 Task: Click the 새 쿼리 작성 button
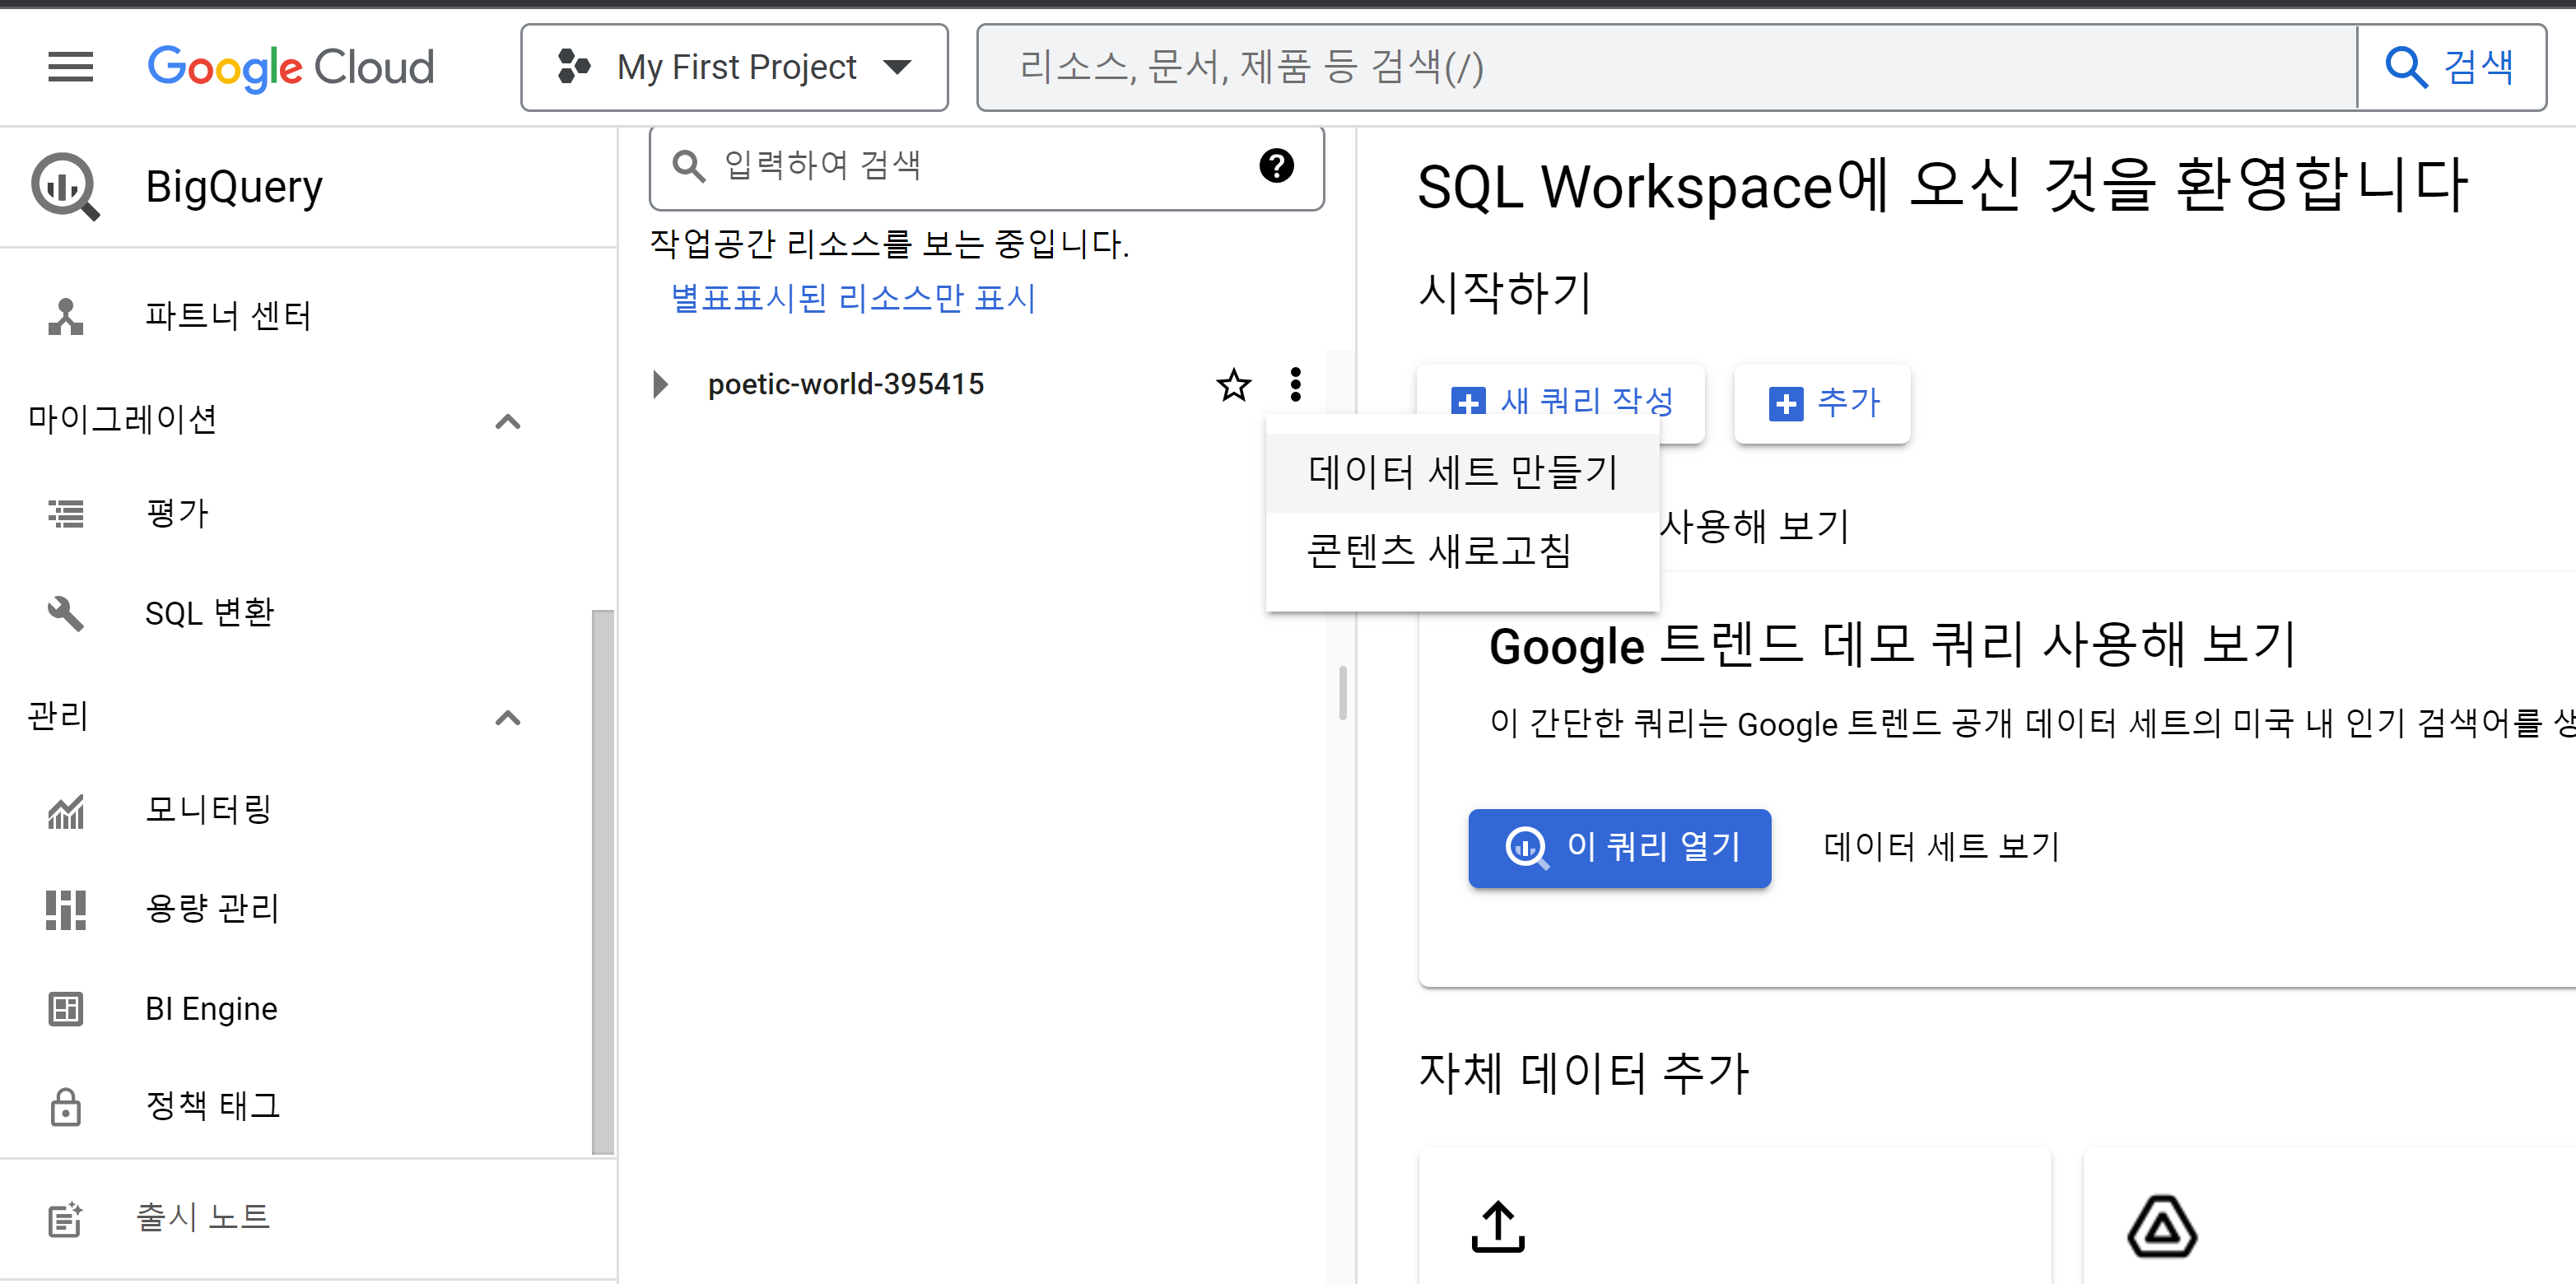[1561, 402]
